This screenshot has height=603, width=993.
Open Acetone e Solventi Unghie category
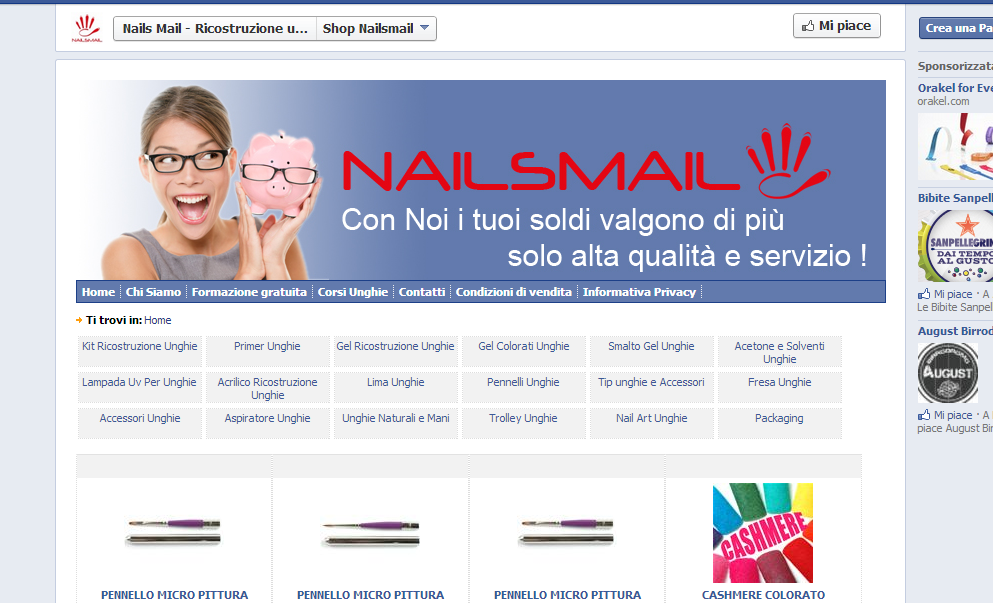pyautogui.click(x=780, y=353)
